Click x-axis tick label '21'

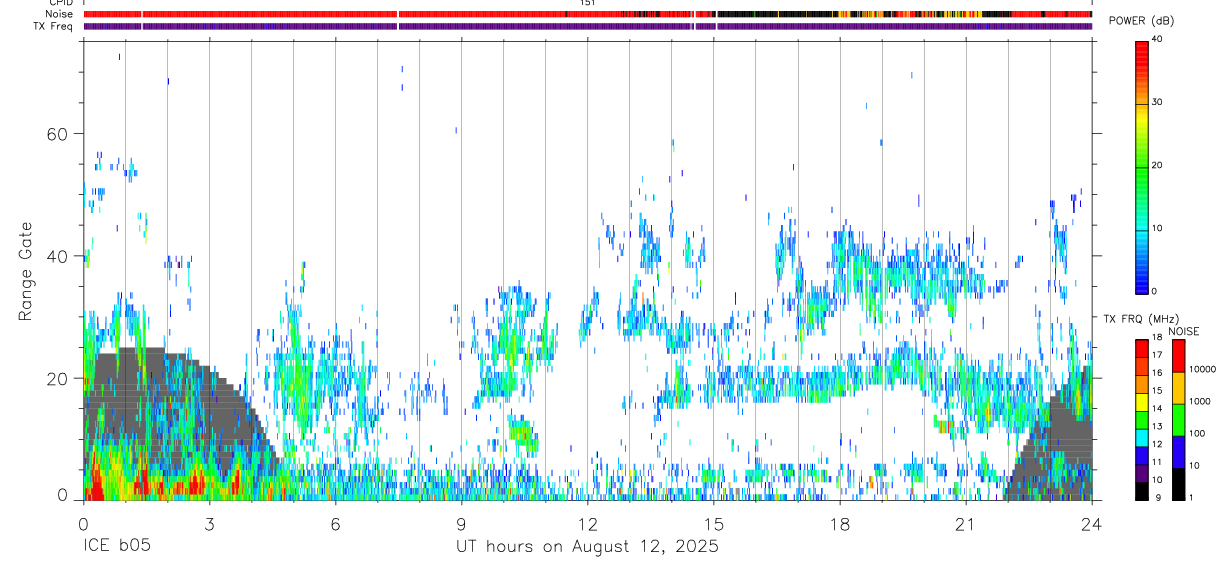pyautogui.click(x=966, y=523)
